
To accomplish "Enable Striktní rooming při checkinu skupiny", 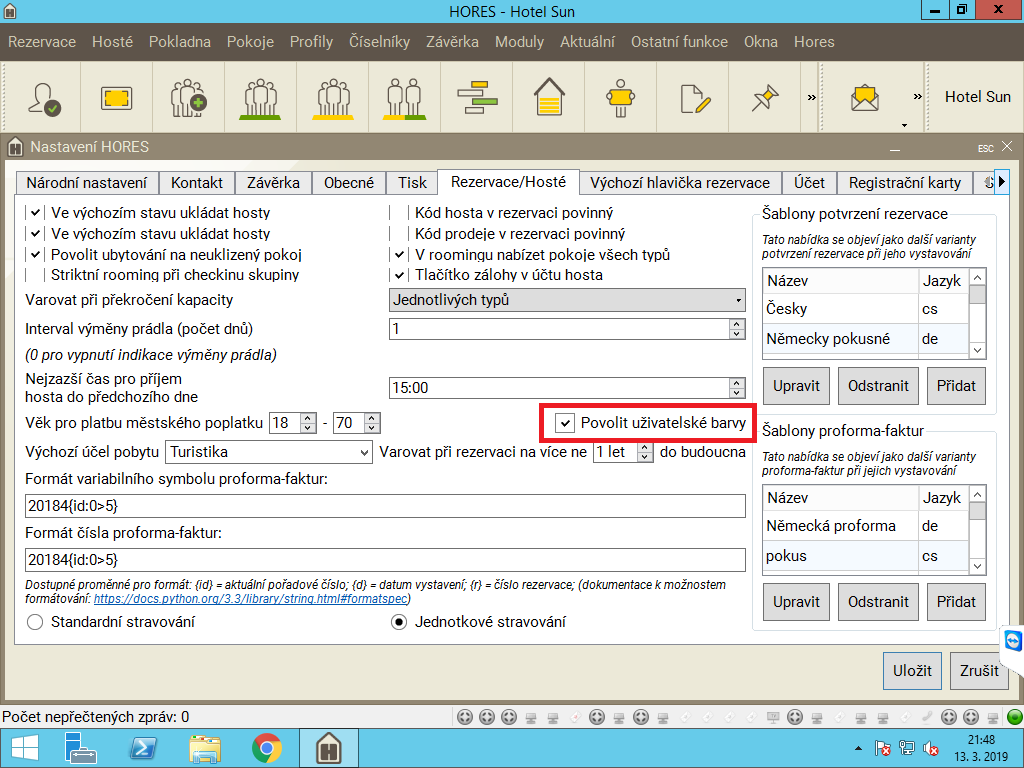I will pos(36,275).
